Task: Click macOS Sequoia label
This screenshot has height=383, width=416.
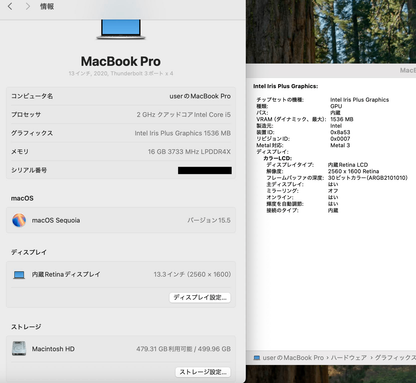Action: (56, 220)
